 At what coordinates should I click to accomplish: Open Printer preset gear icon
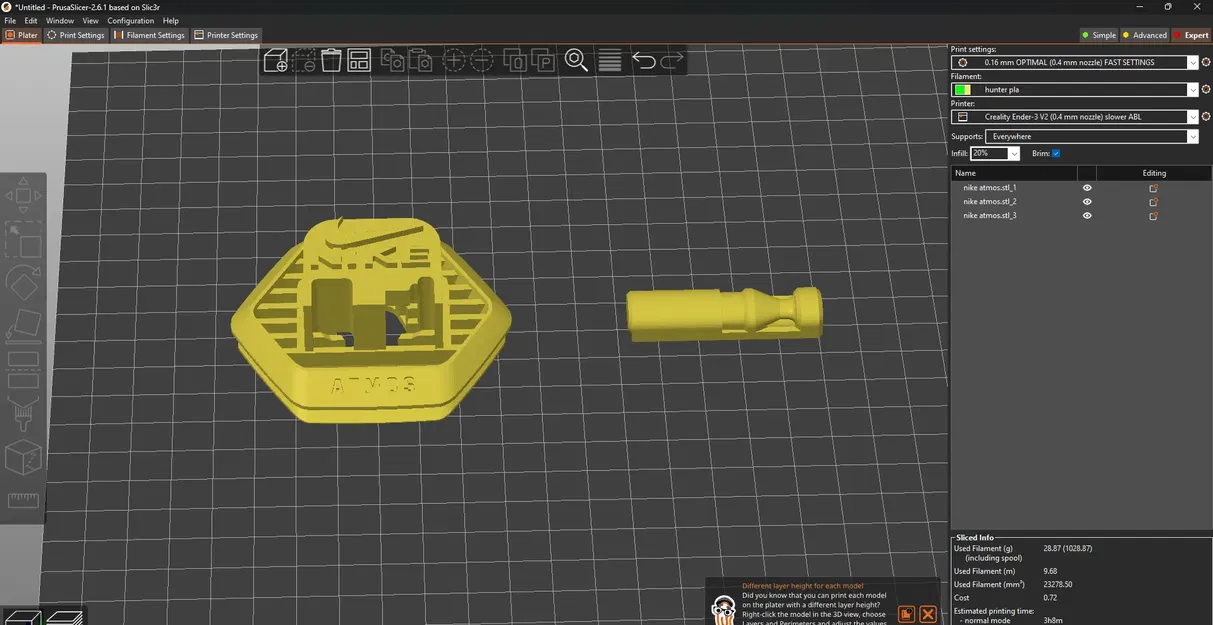pyautogui.click(x=1206, y=116)
